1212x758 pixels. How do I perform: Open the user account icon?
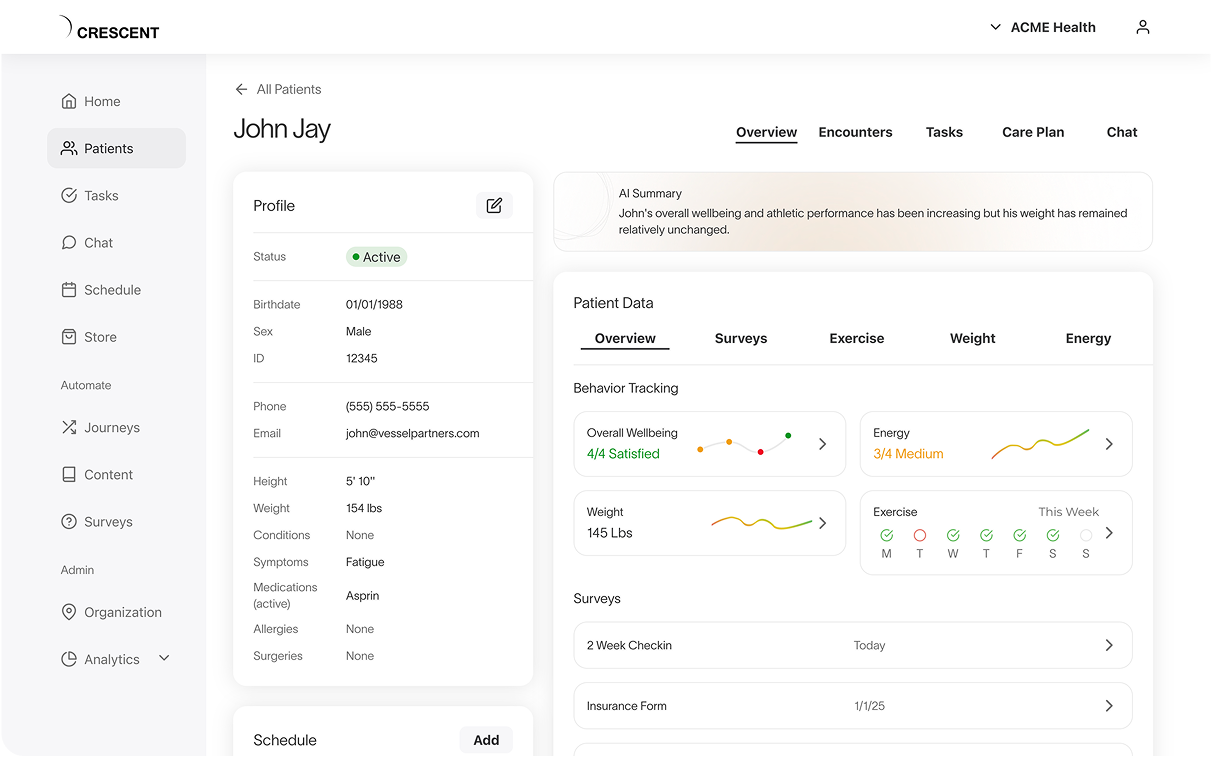coord(1142,27)
